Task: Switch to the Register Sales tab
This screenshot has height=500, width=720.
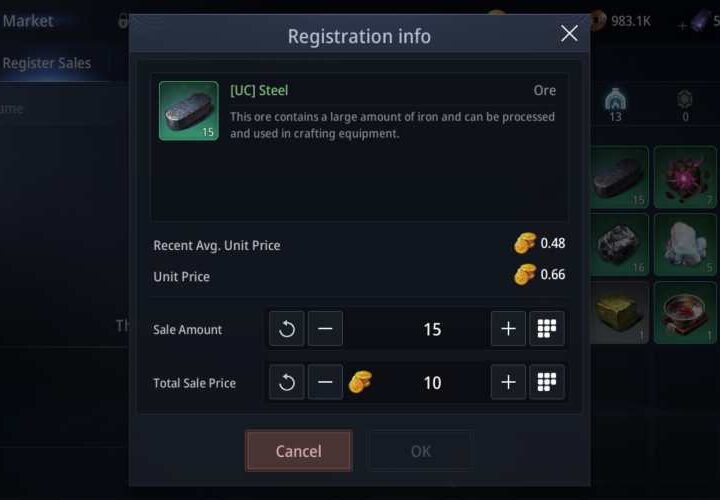Action: tap(47, 63)
